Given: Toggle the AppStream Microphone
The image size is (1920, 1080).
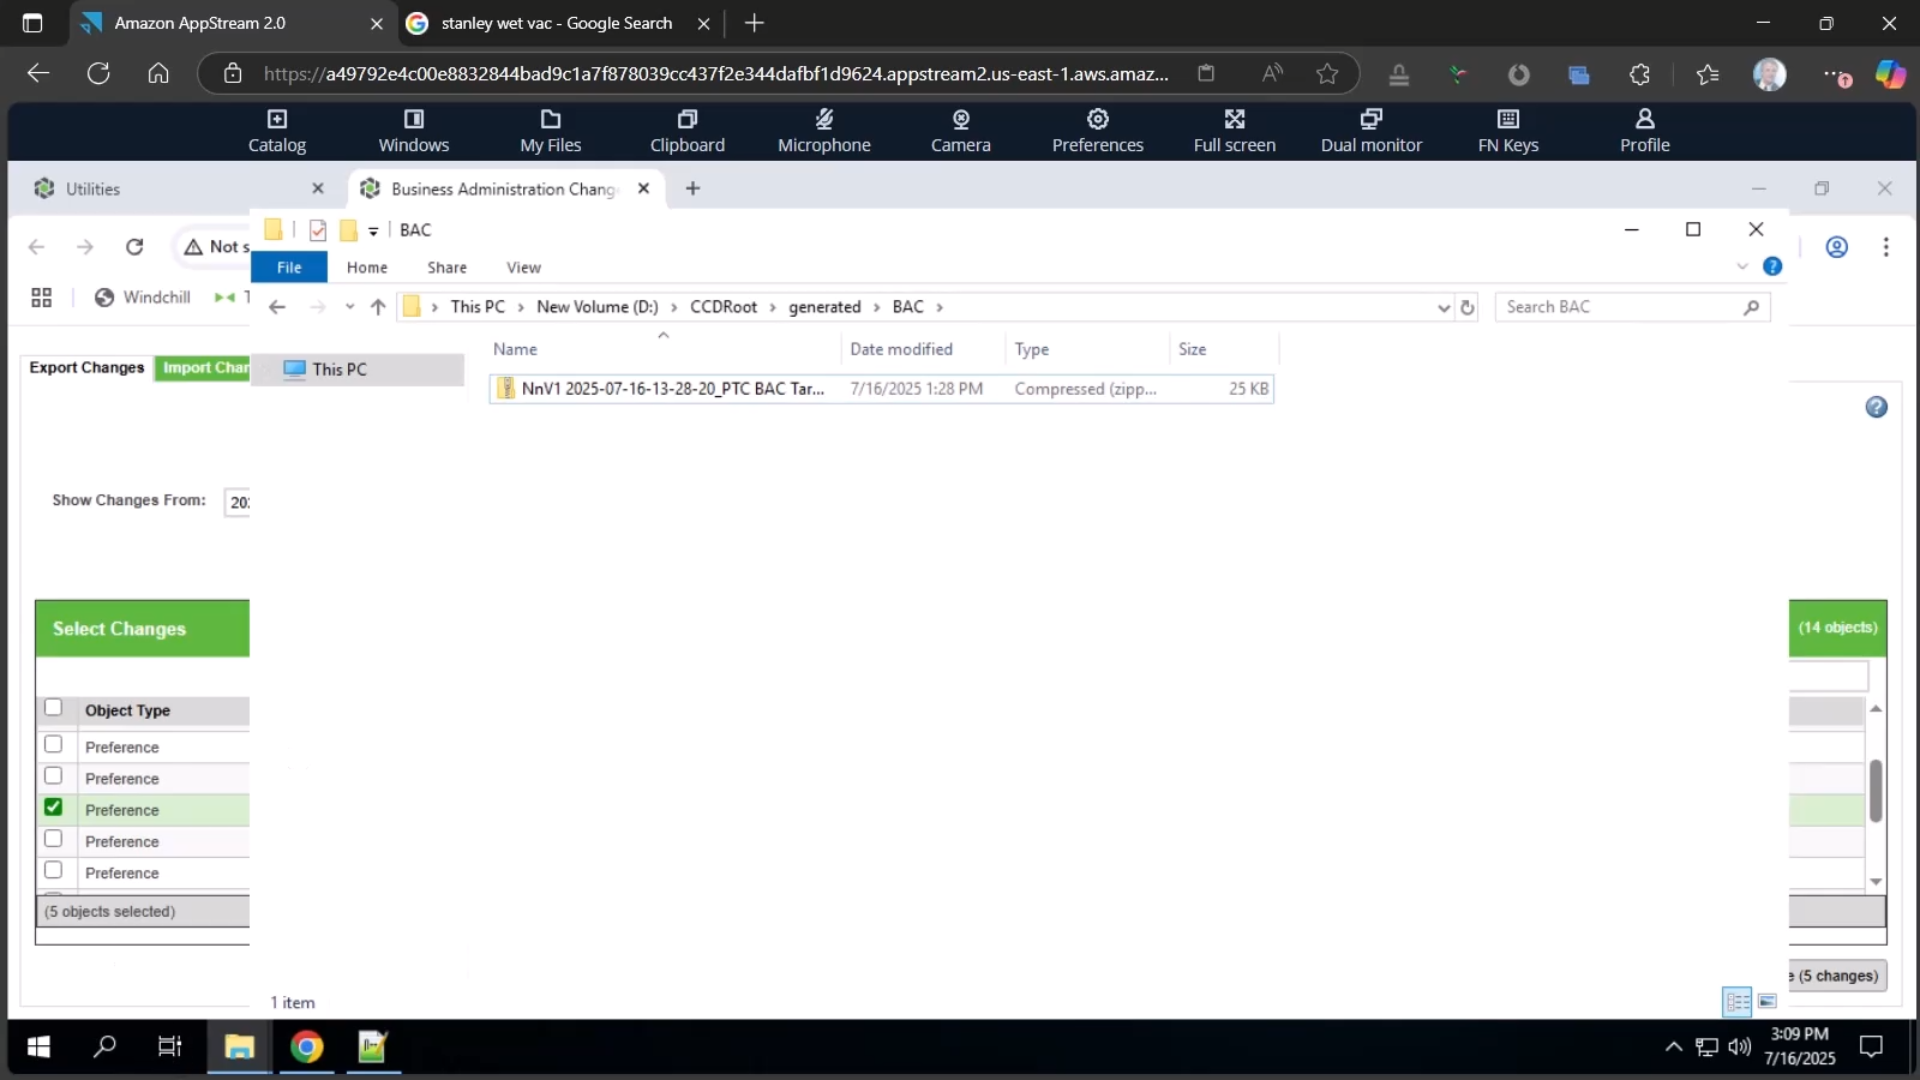Looking at the screenshot, I should coord(824,131).
